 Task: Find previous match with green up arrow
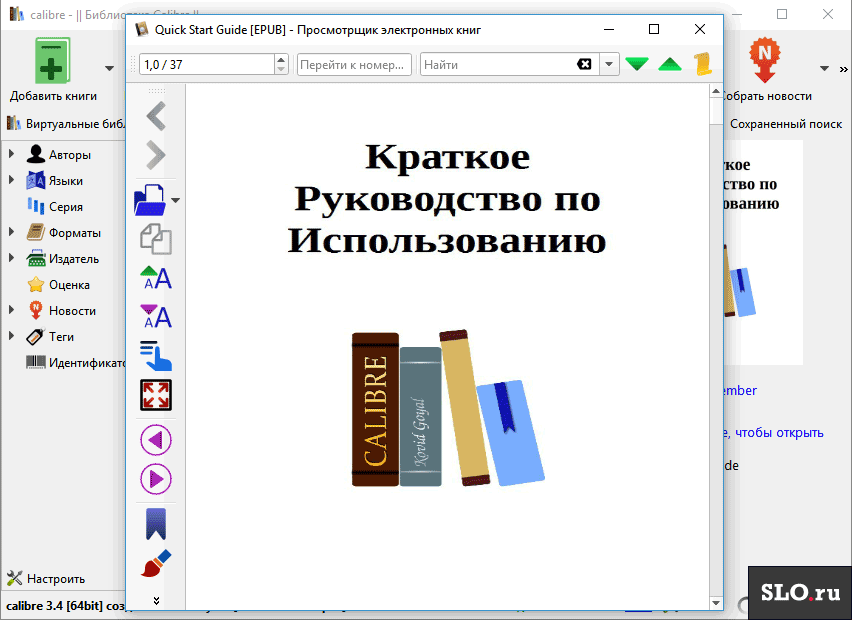click(669, 64)
